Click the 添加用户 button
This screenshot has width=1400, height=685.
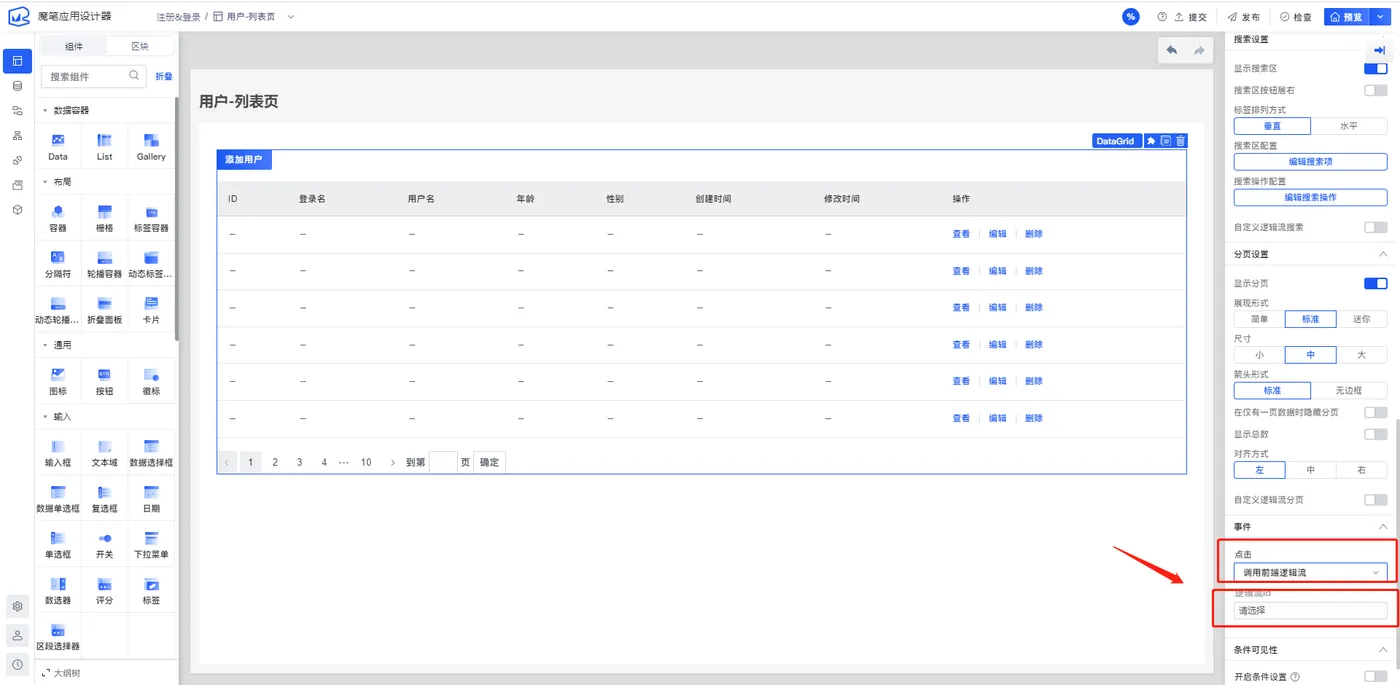(245, 160)
